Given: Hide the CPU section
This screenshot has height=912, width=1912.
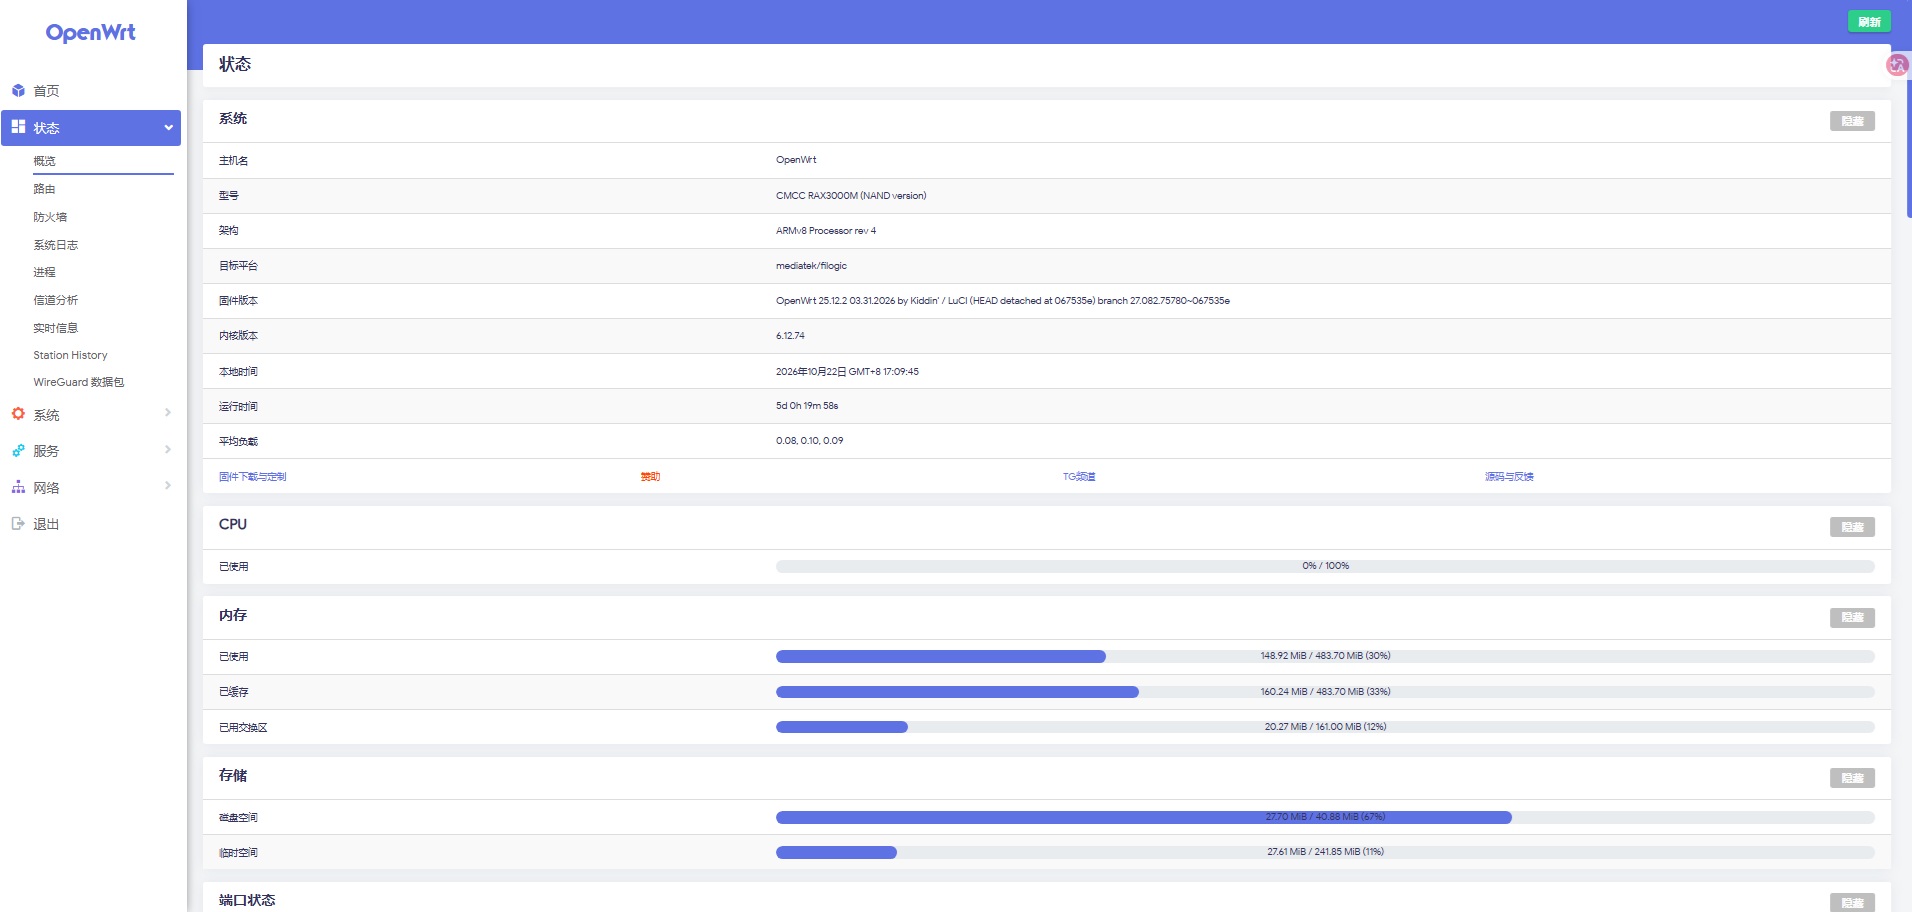Looking at the screenshot, I should coord(1852,527).
